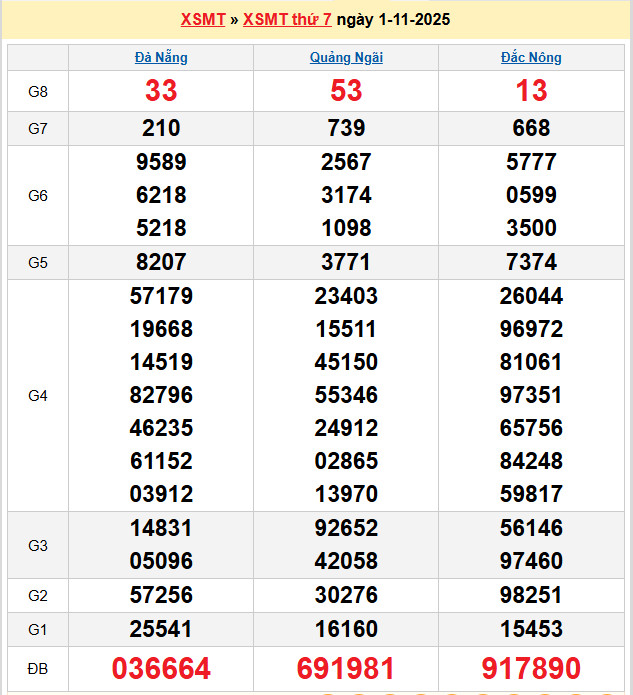Click Đắc Nông special prize 917890

[531, 669]
